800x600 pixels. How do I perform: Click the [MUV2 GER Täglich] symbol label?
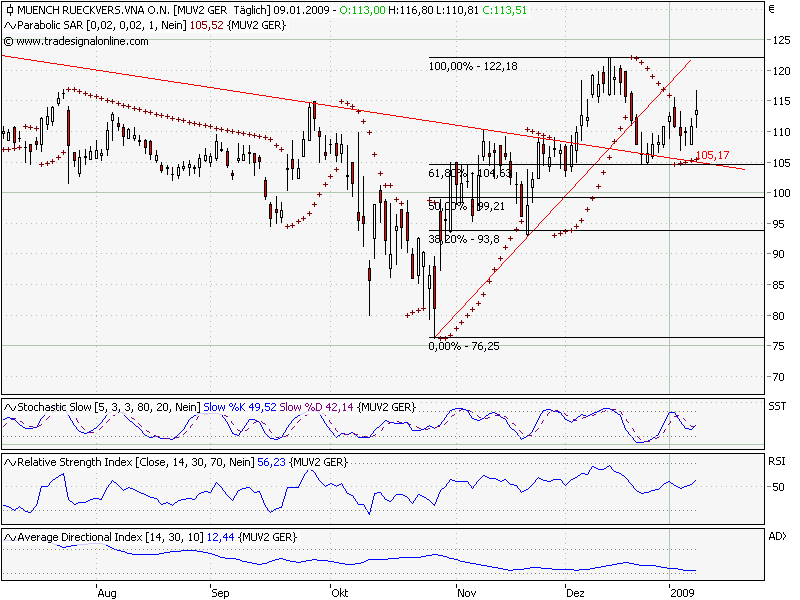(x=222, y=10)
